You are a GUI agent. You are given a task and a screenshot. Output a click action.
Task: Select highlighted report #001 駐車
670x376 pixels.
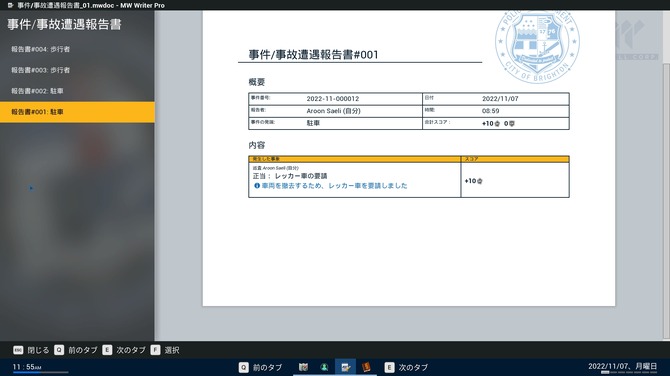point(77,112)
